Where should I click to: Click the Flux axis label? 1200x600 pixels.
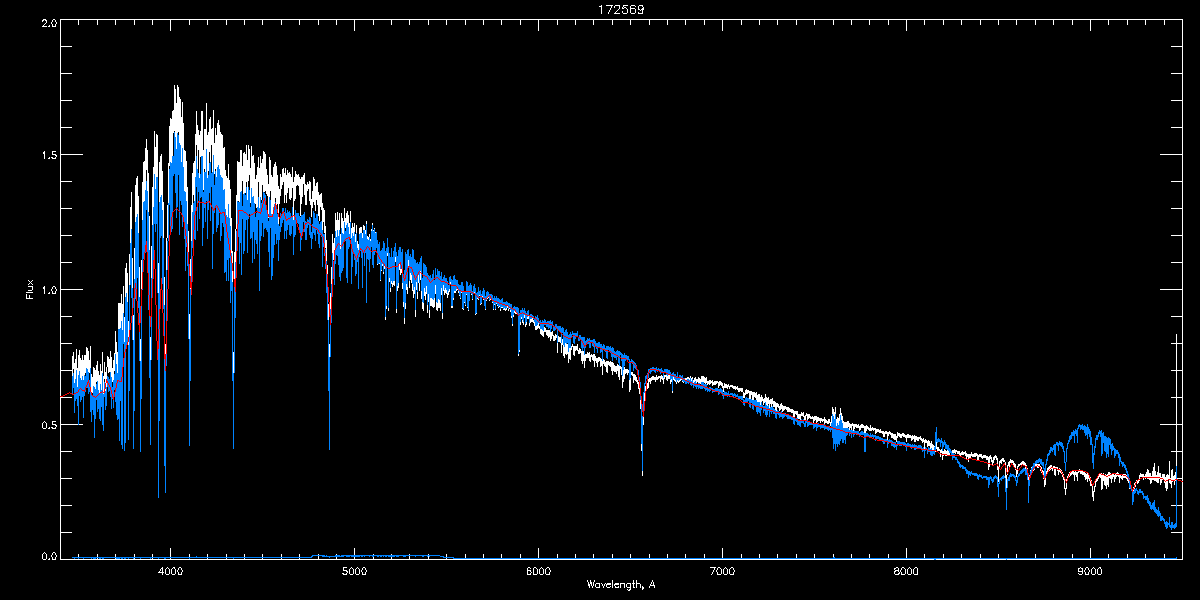pyautogui.click(x=29, y=288)
